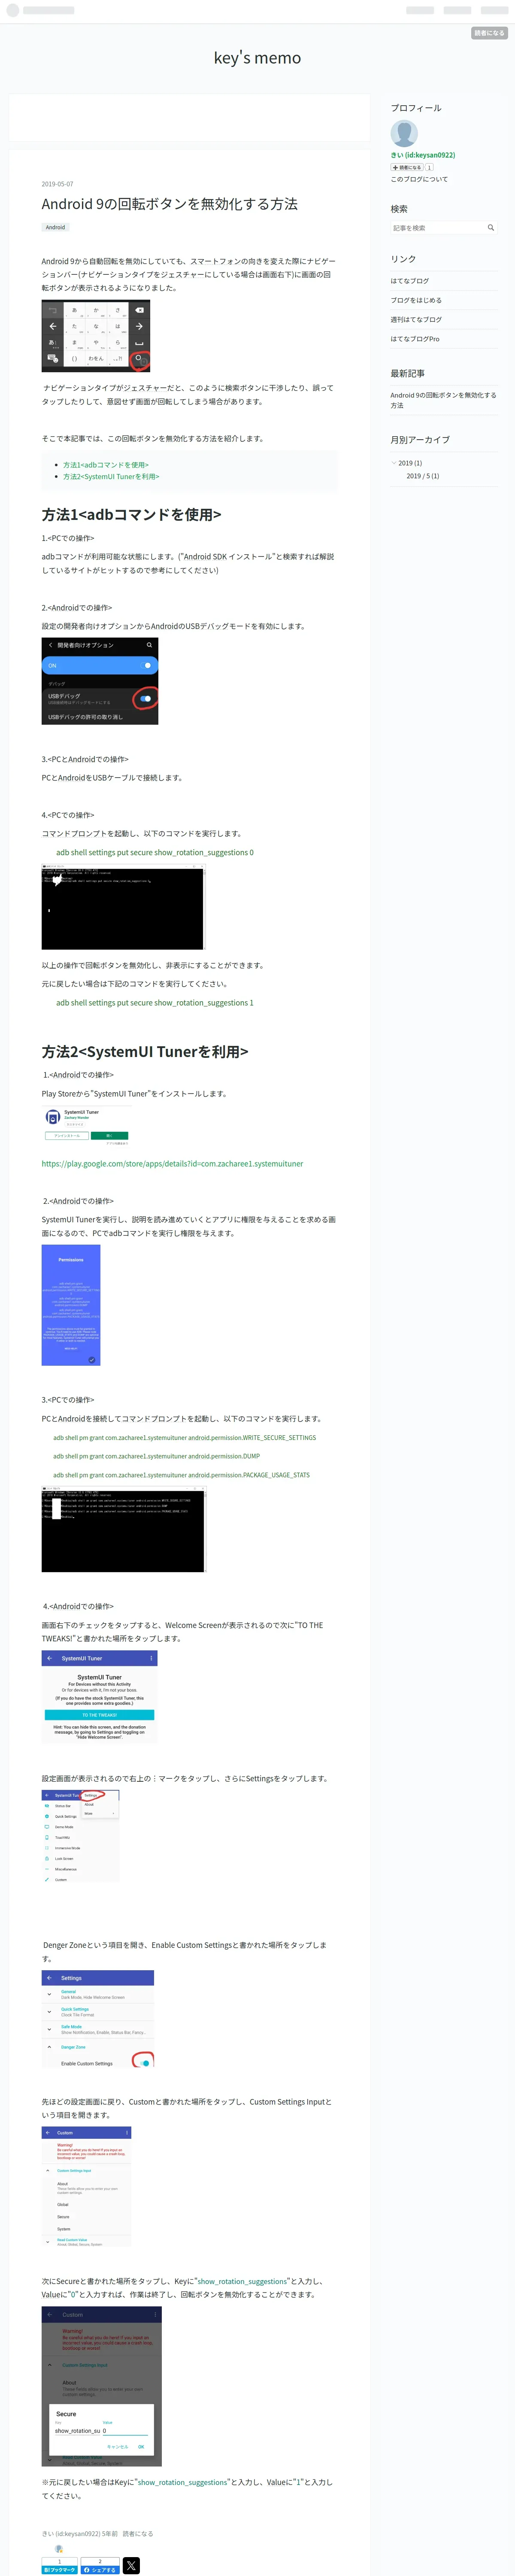
Task: Click heading 方法2<SystemUI Tunerを利用>
Action: pyautogui.click(x=145, y=1052)
